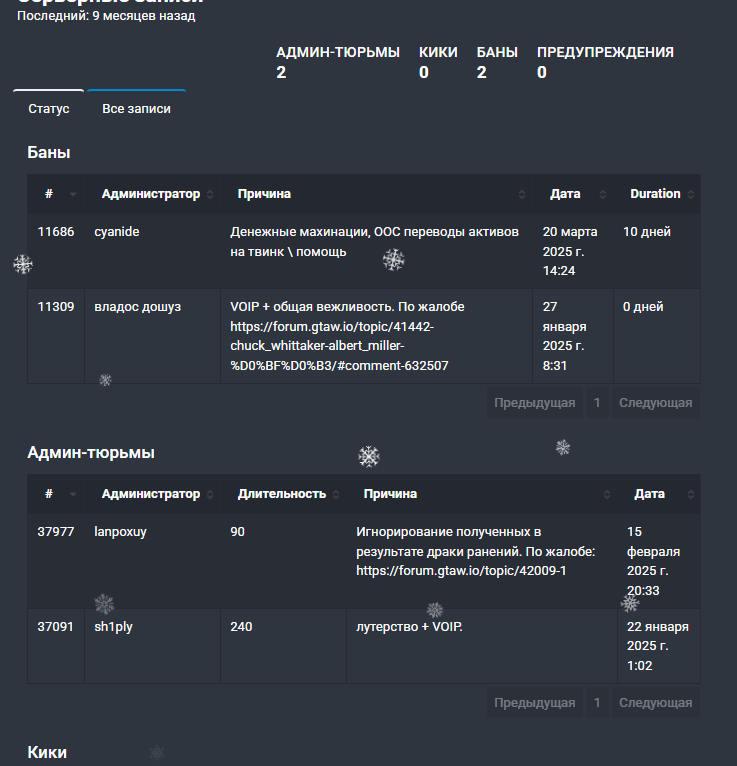The height and width of the screenshot is (766, 737).
Task: Click Следующая under the Админ-тюрьмы table
Action: pyautogui.click(x=656, y=703)
